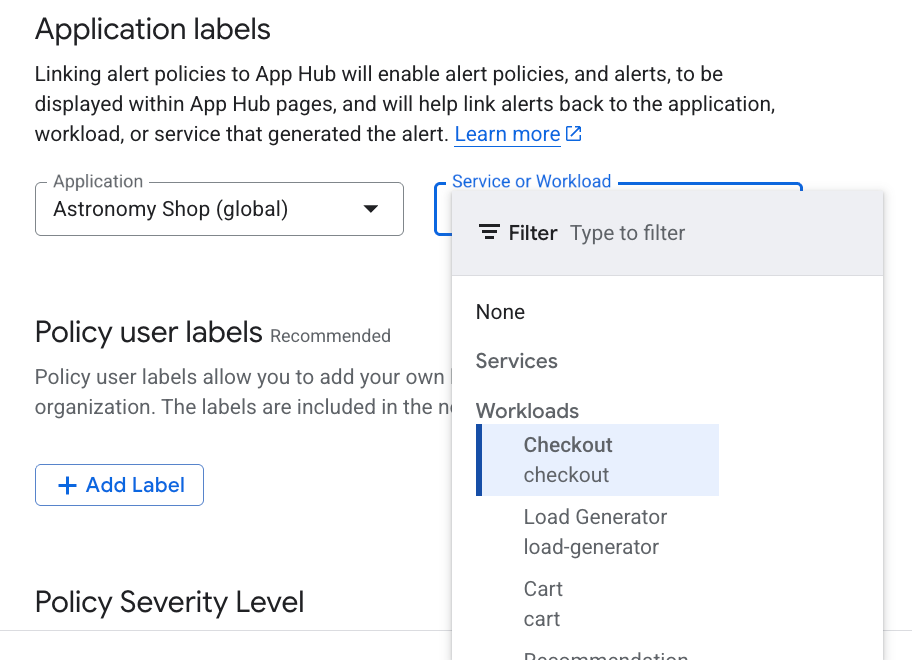
Task: Click the Services group header
Action: [516, 361]
